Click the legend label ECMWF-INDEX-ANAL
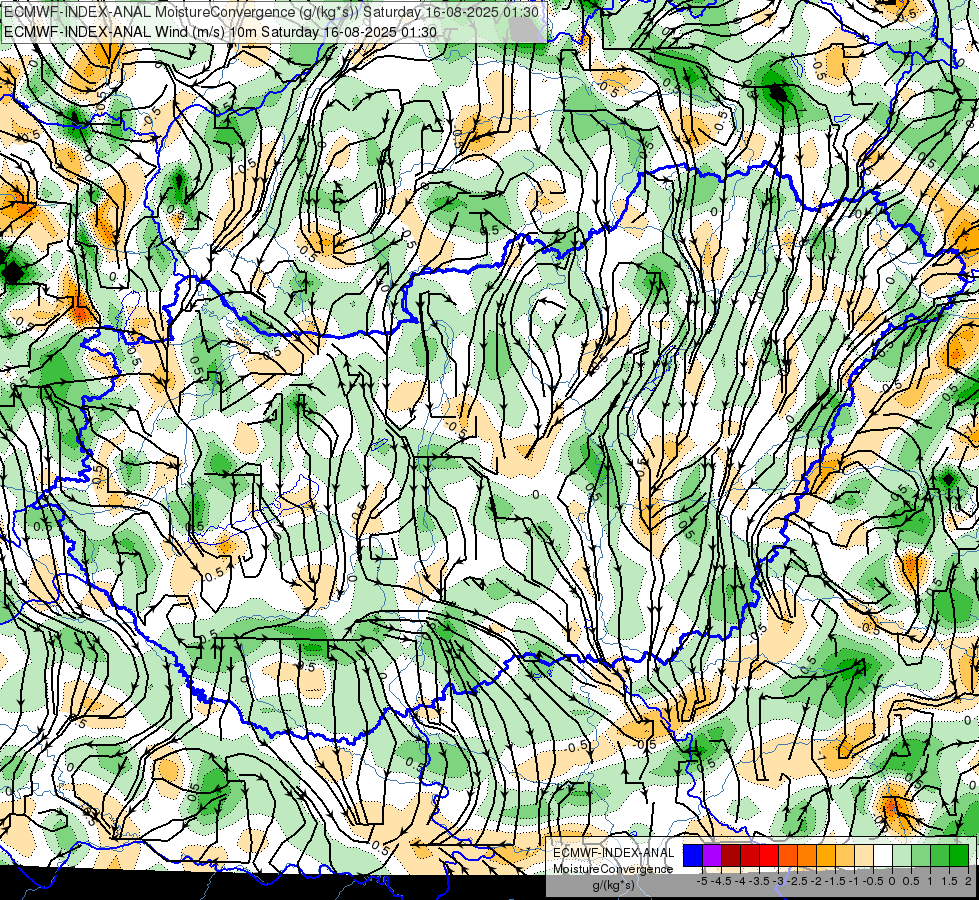 coord(613,853)
